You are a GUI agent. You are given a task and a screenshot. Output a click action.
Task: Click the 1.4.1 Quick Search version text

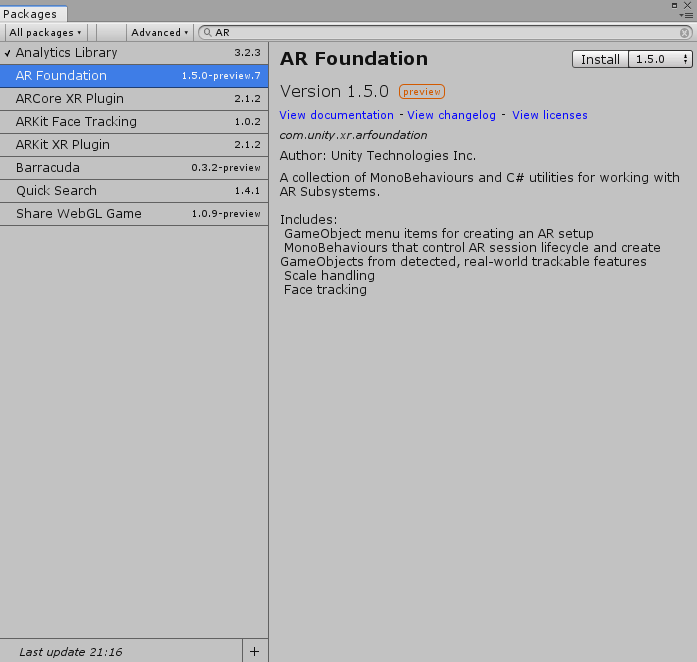[x=247, y=191]
